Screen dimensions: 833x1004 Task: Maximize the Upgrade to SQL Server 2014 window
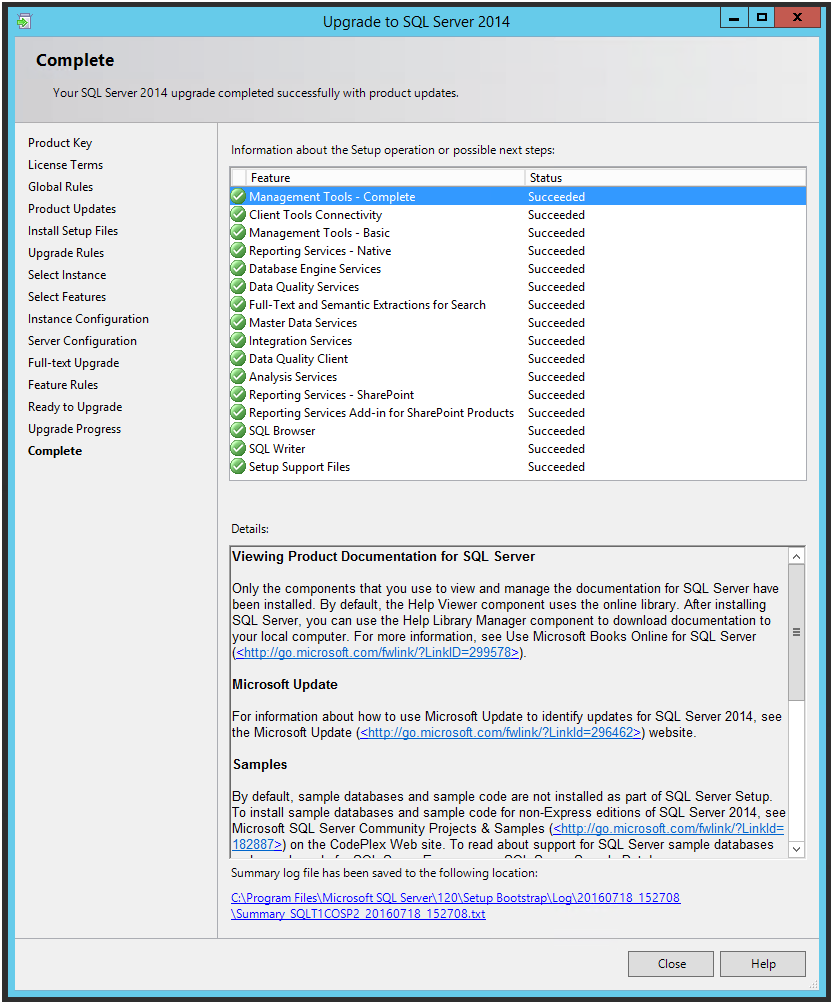click(x=761, y=18)
